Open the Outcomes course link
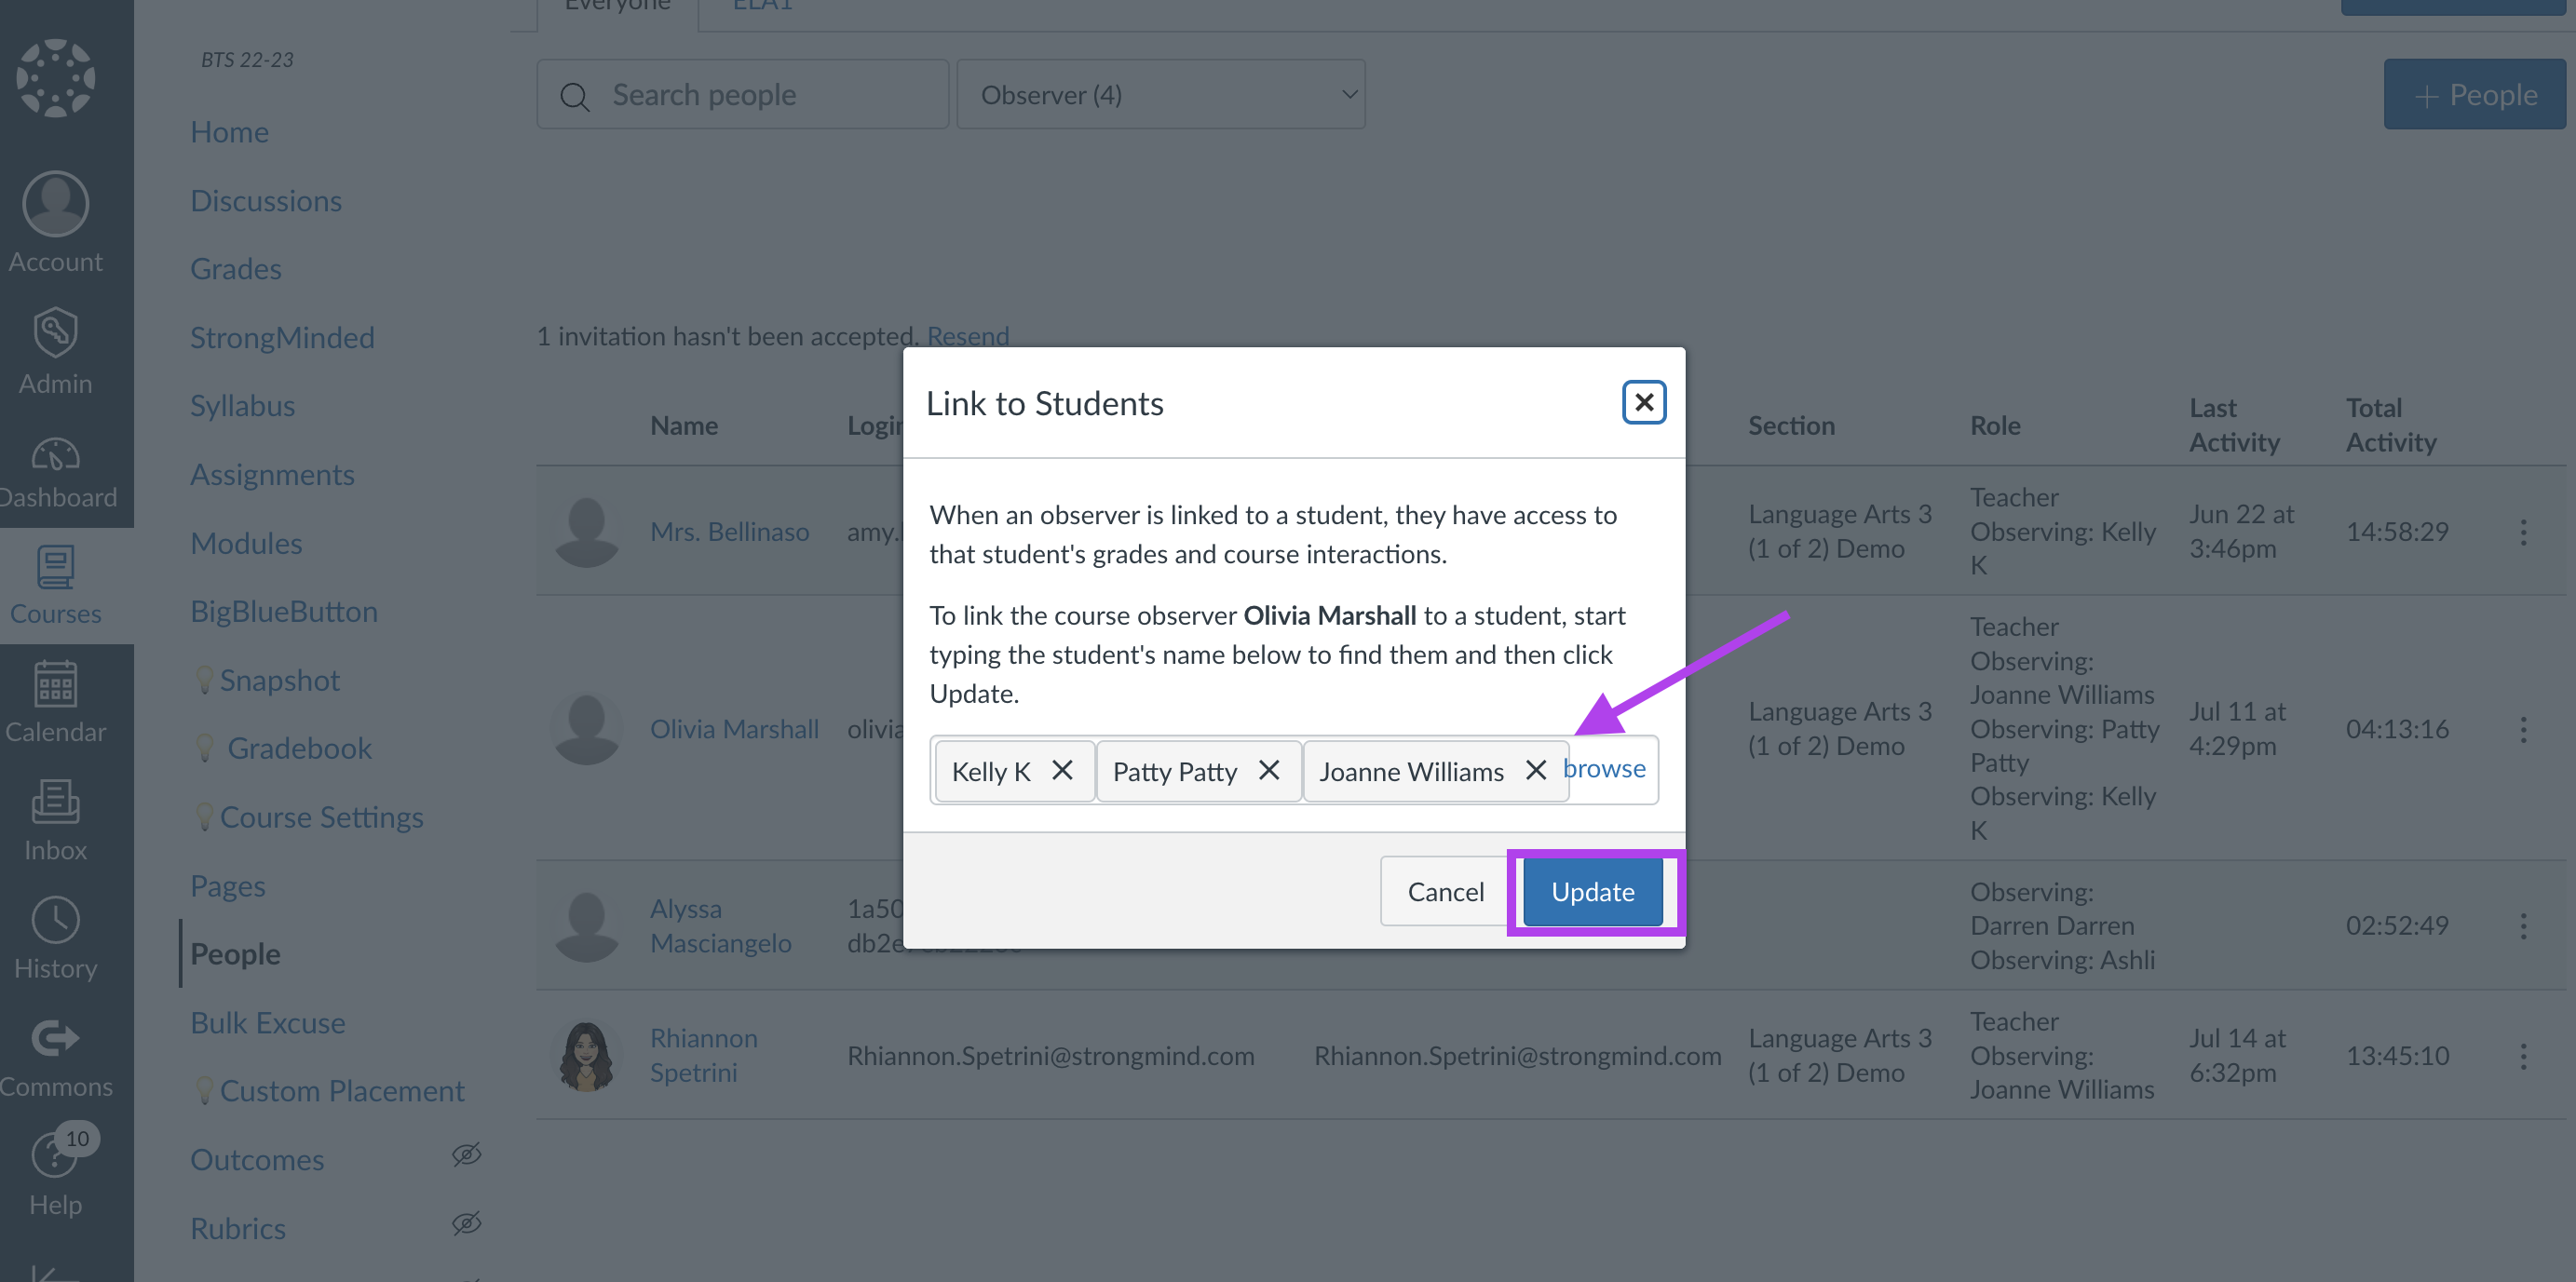 [x=257, y=1160]
